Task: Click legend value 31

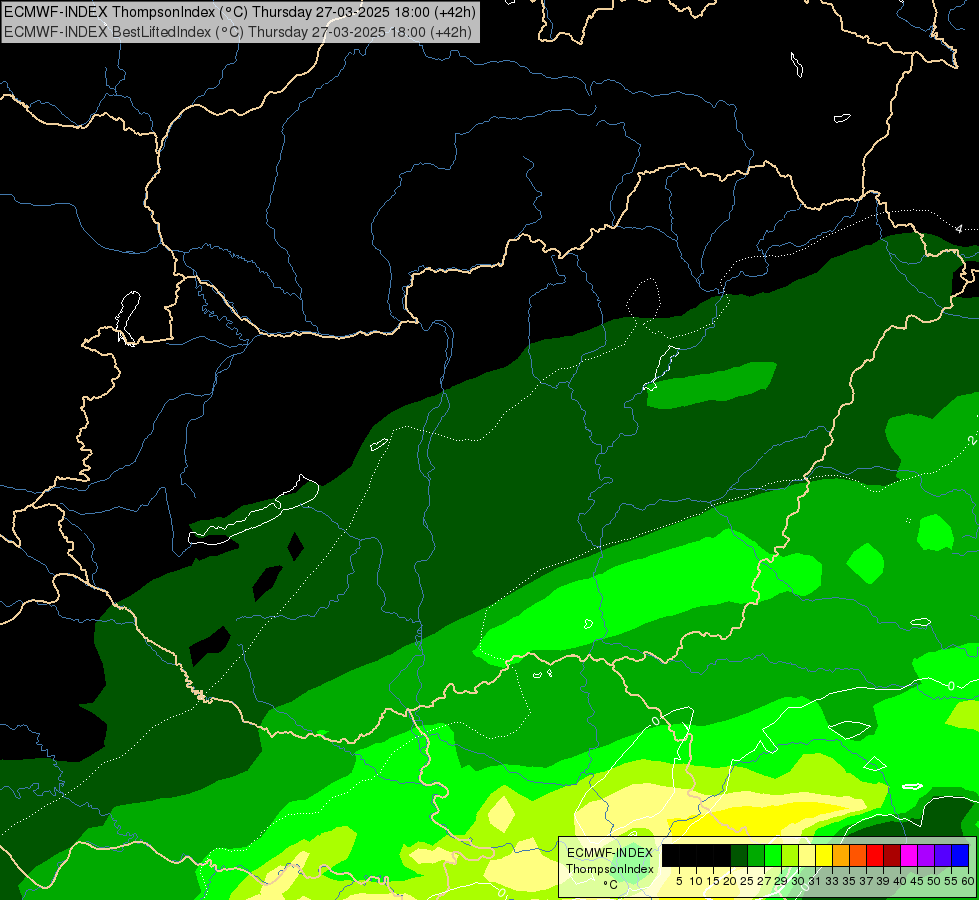Action: click(815, 881)
